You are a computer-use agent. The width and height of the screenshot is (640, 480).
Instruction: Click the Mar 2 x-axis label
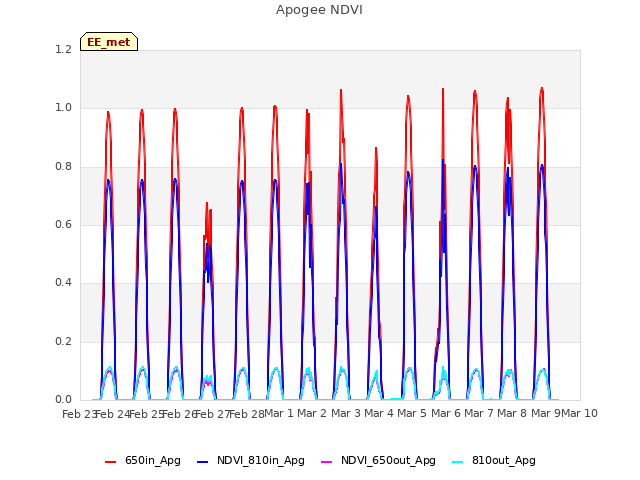point(312,413)
